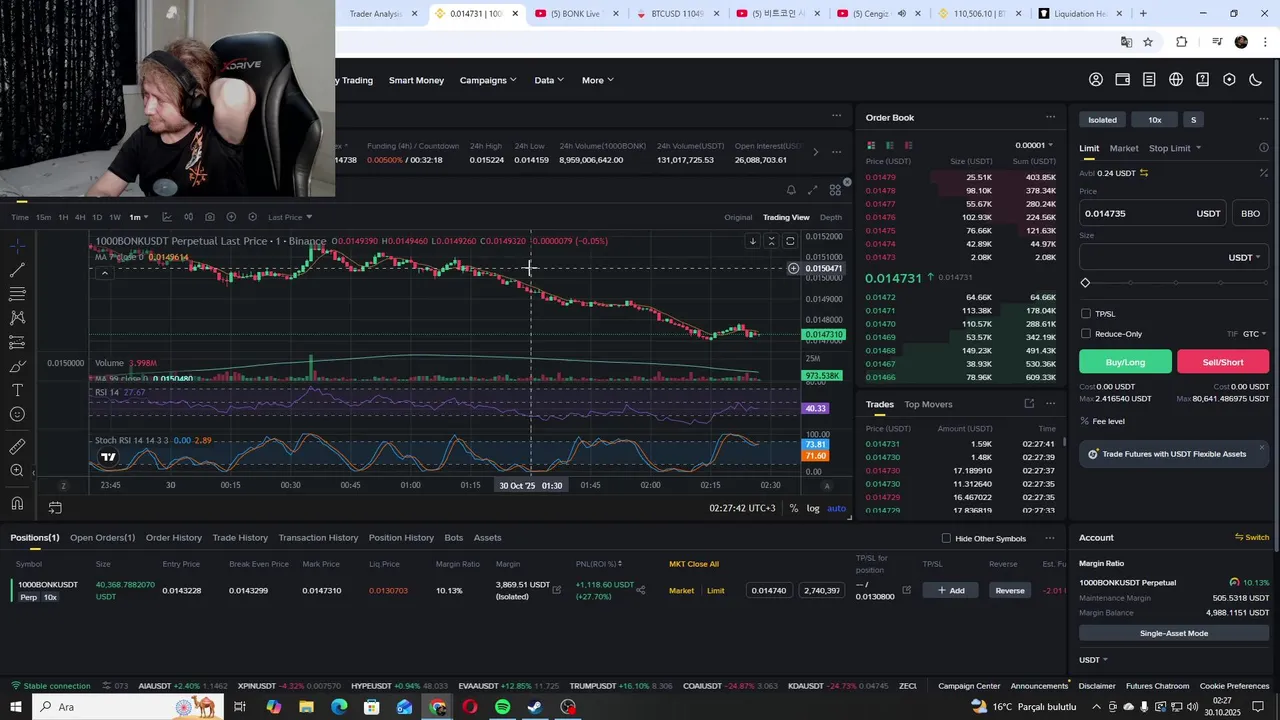Activate the chart zoom-in tool
Screen dimensions: 1280x720
coord(17,471)
